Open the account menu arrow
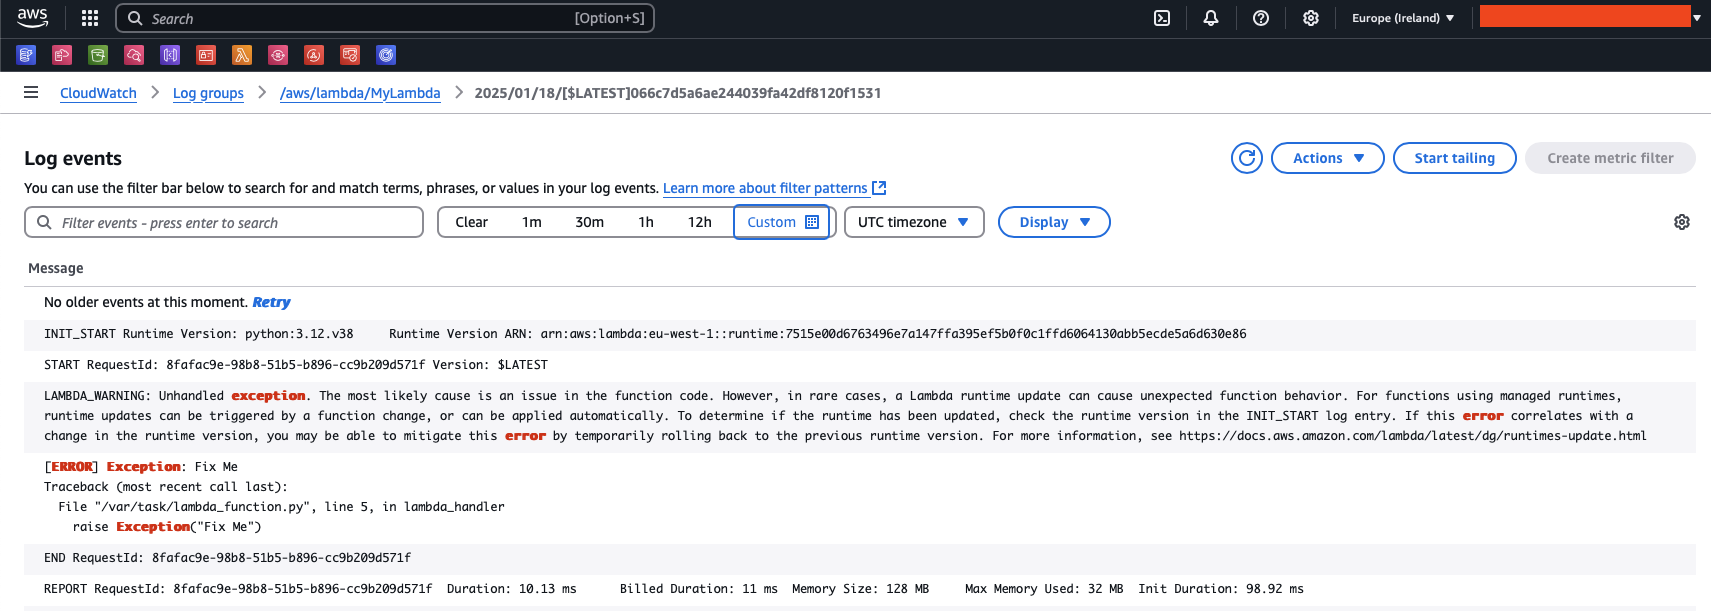Viewport: 1711px width, 611px height. (x=1696, y=18)
